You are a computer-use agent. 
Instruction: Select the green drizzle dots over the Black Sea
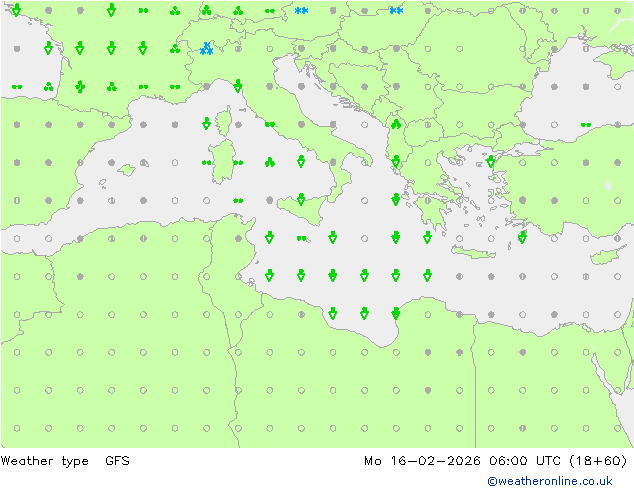pos(585,125)
